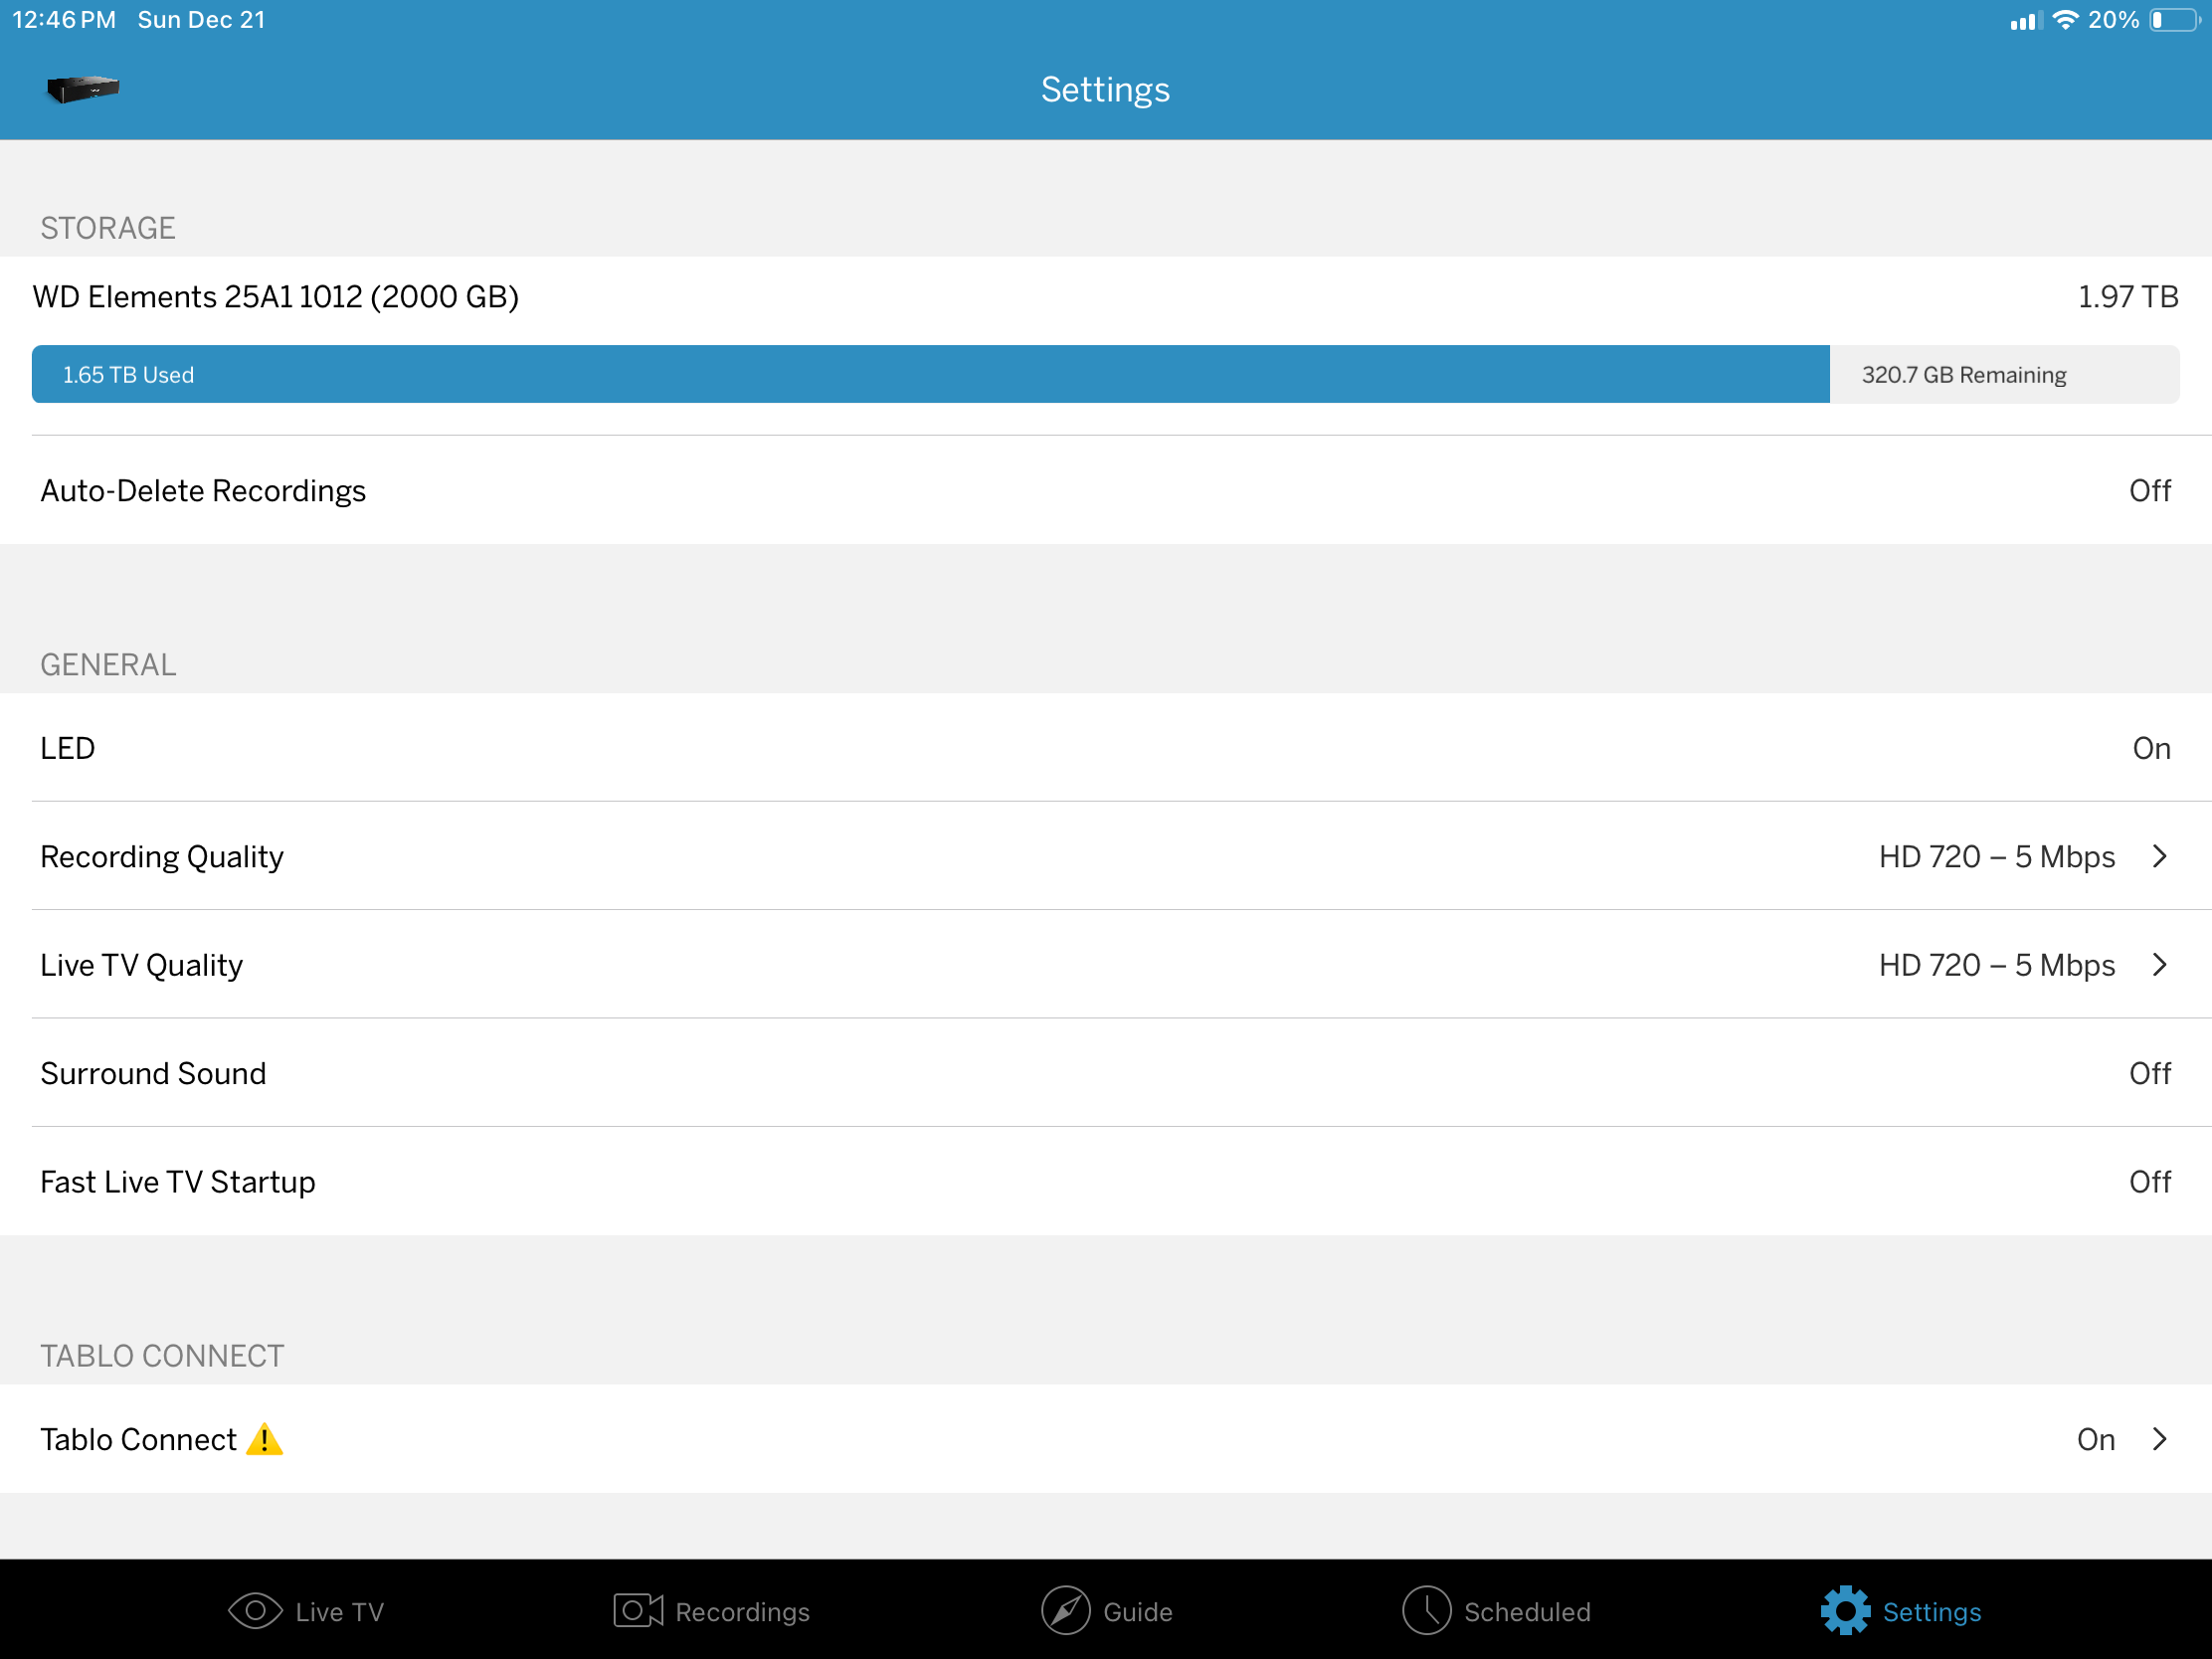Toggle the LED setting

tap(2151, 749)
